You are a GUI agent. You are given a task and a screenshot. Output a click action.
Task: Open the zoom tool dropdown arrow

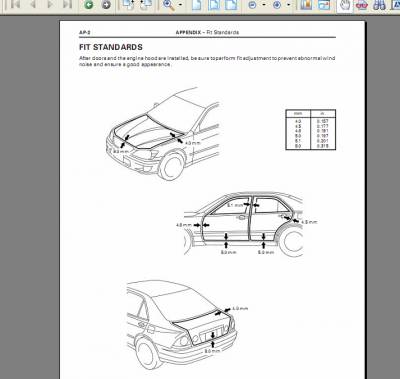coord(180,5)
